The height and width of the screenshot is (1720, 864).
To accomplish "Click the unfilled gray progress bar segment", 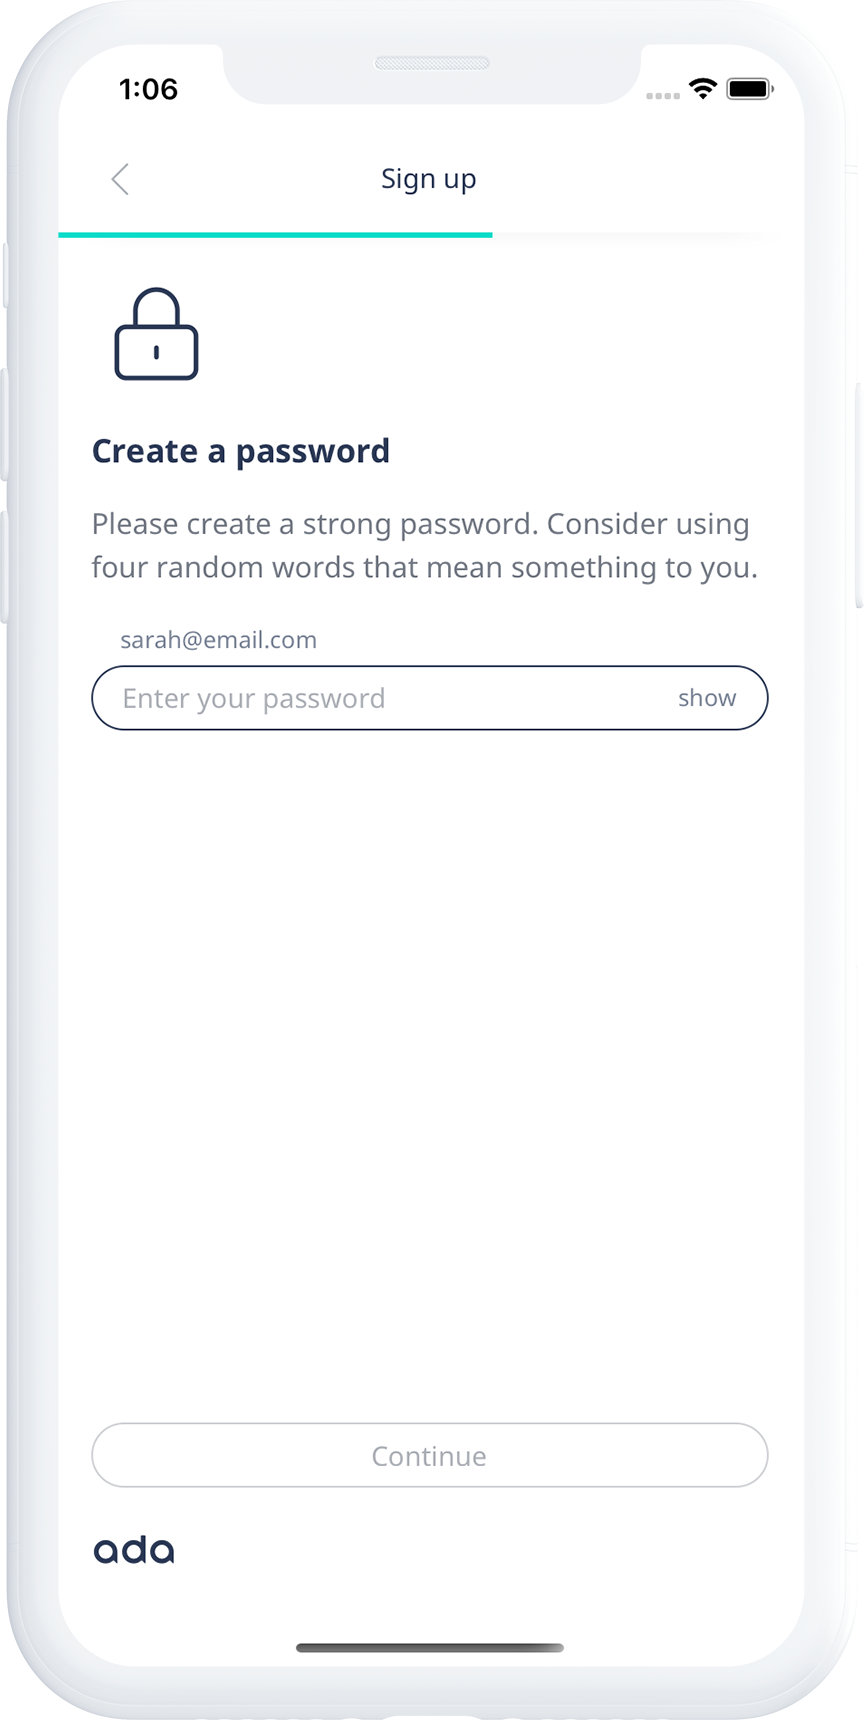I will point(635,236).
